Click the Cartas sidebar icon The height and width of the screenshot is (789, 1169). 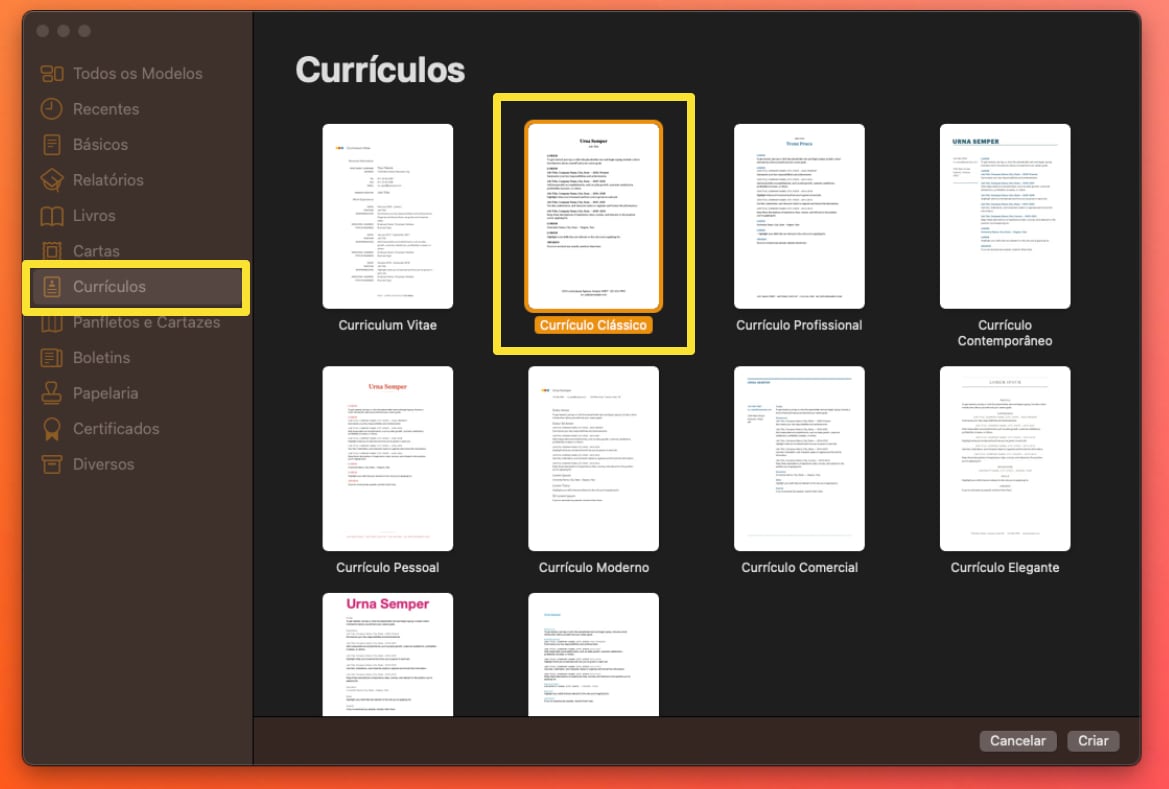[52, 251]
